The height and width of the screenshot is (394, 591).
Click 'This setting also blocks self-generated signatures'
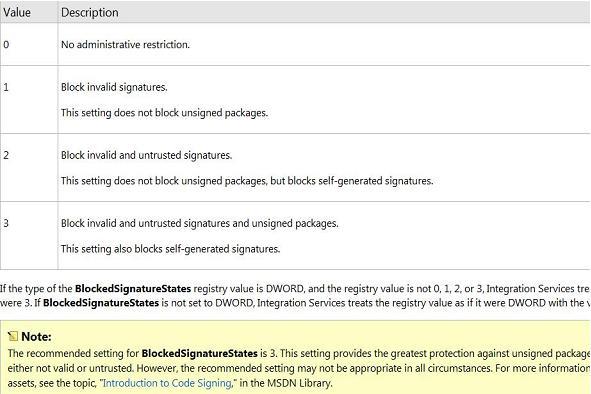pos(170,249)
